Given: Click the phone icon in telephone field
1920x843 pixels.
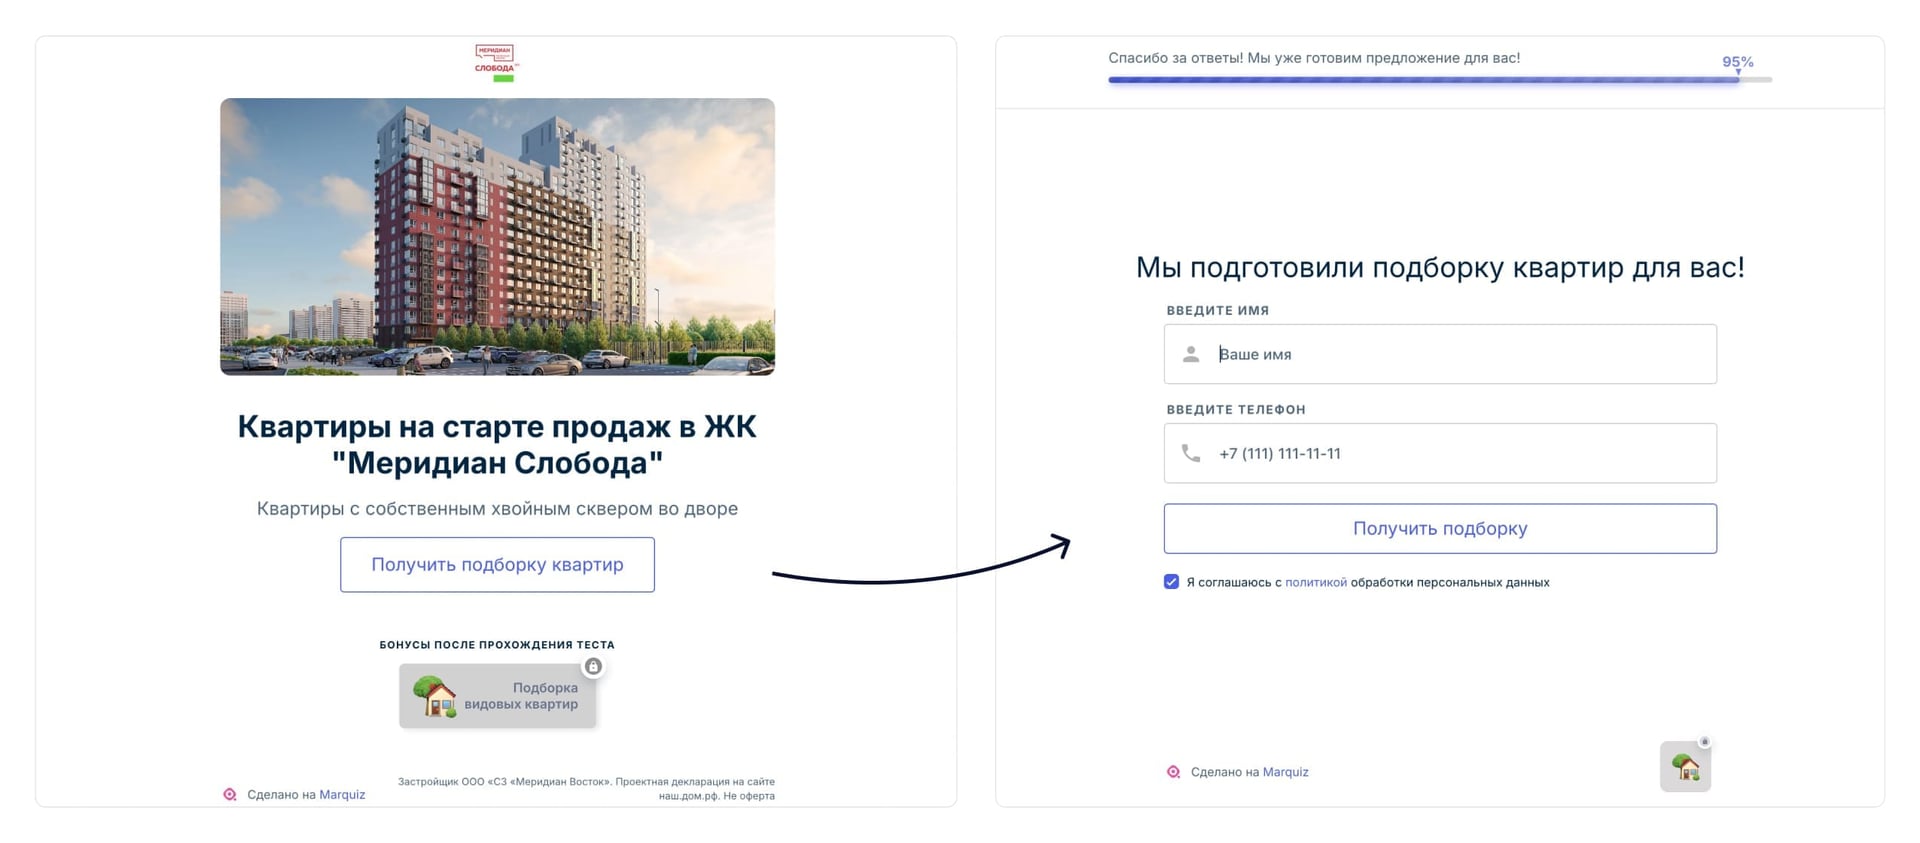Looking at the screenshot, I should pyautogui.click(x=1191, y=453).
